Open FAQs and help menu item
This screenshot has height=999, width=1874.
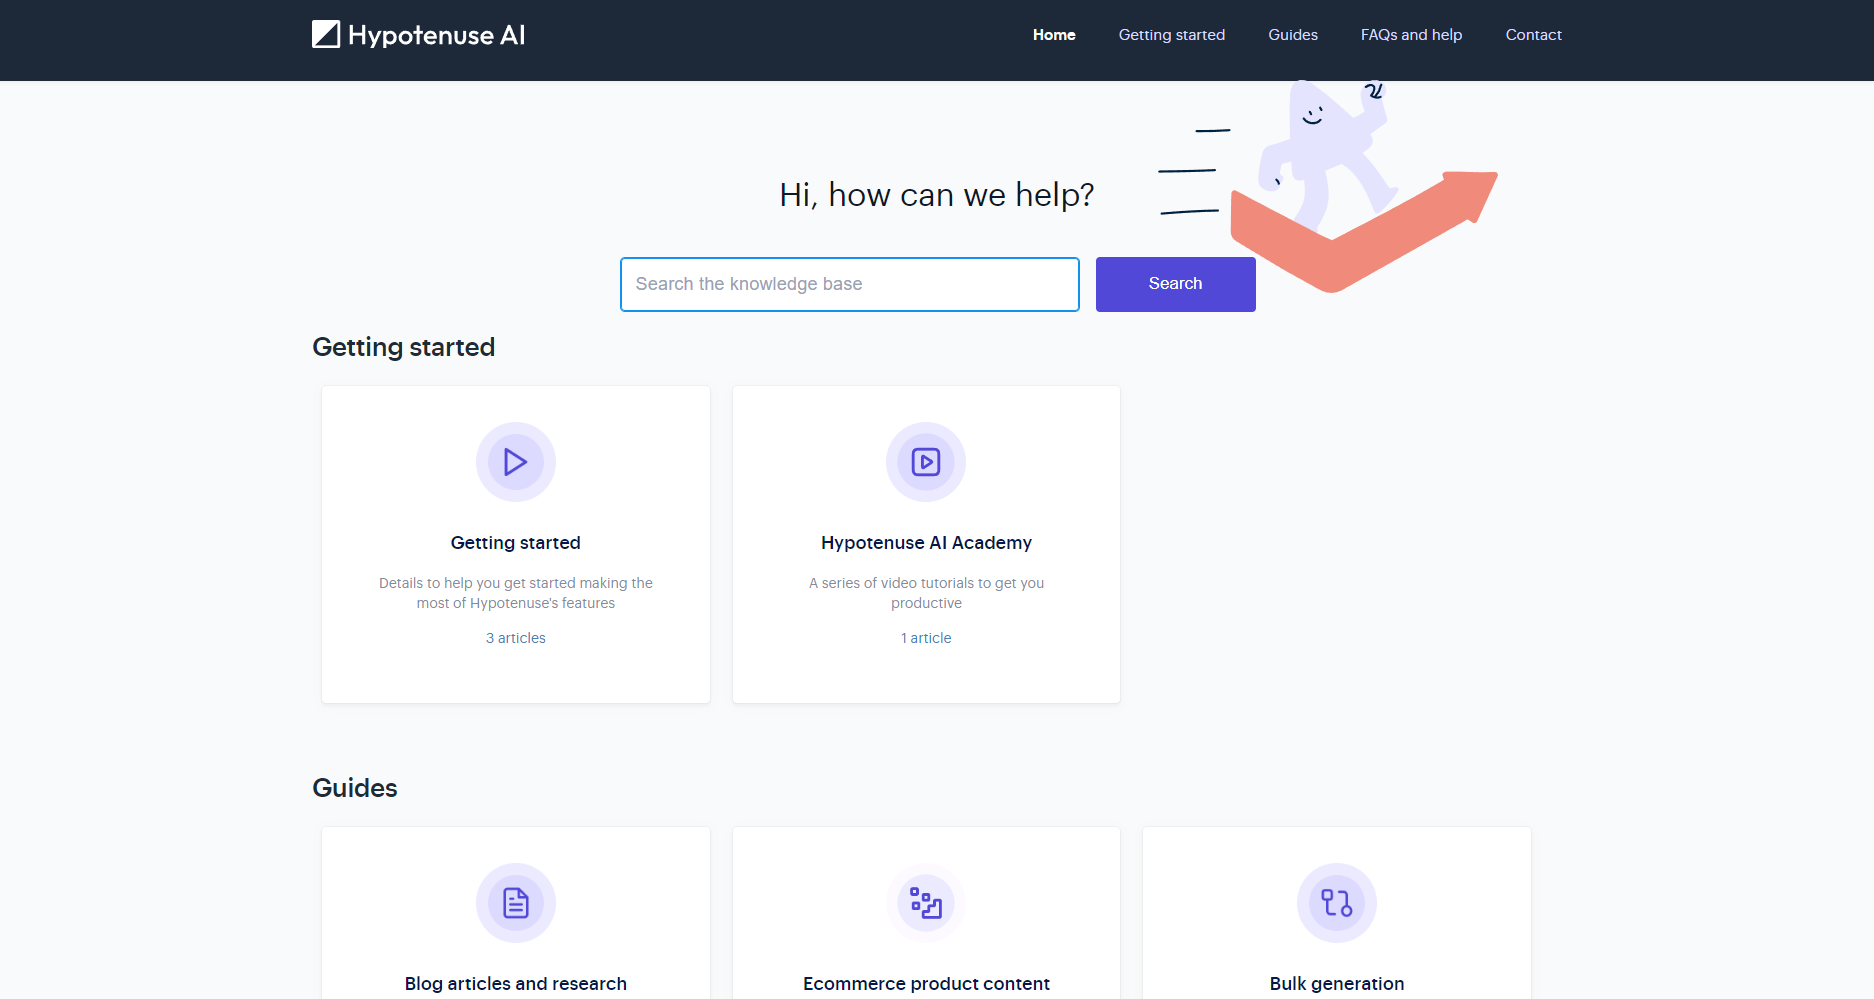1411,35
